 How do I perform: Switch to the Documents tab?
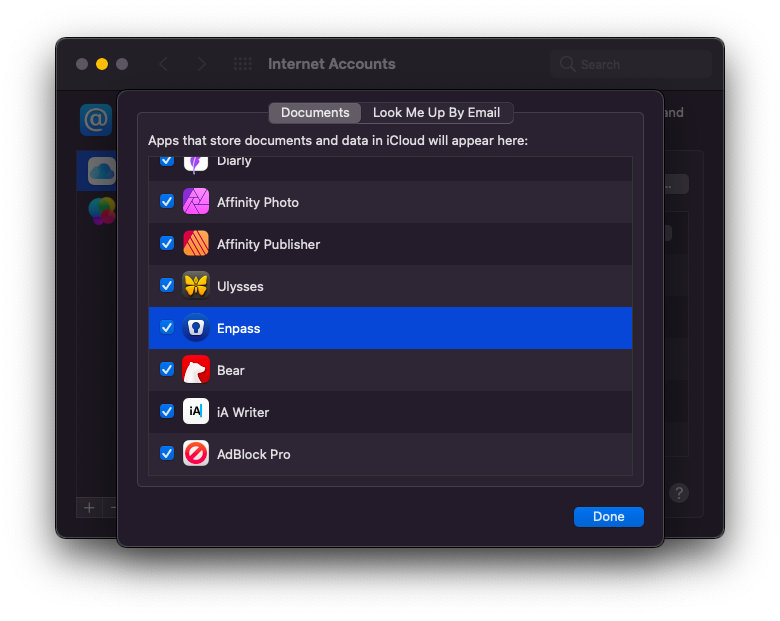[x=315, y=113]
